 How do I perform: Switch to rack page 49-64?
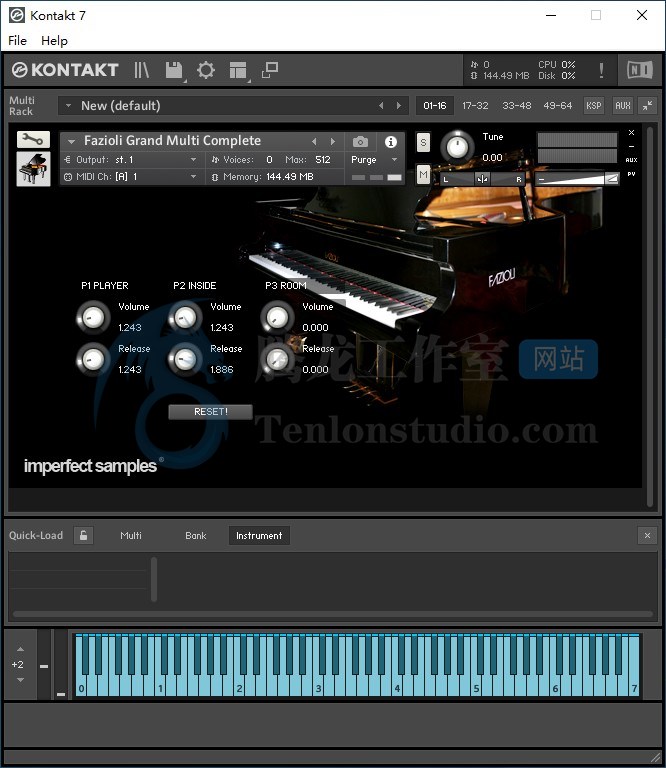pos(557,105)
